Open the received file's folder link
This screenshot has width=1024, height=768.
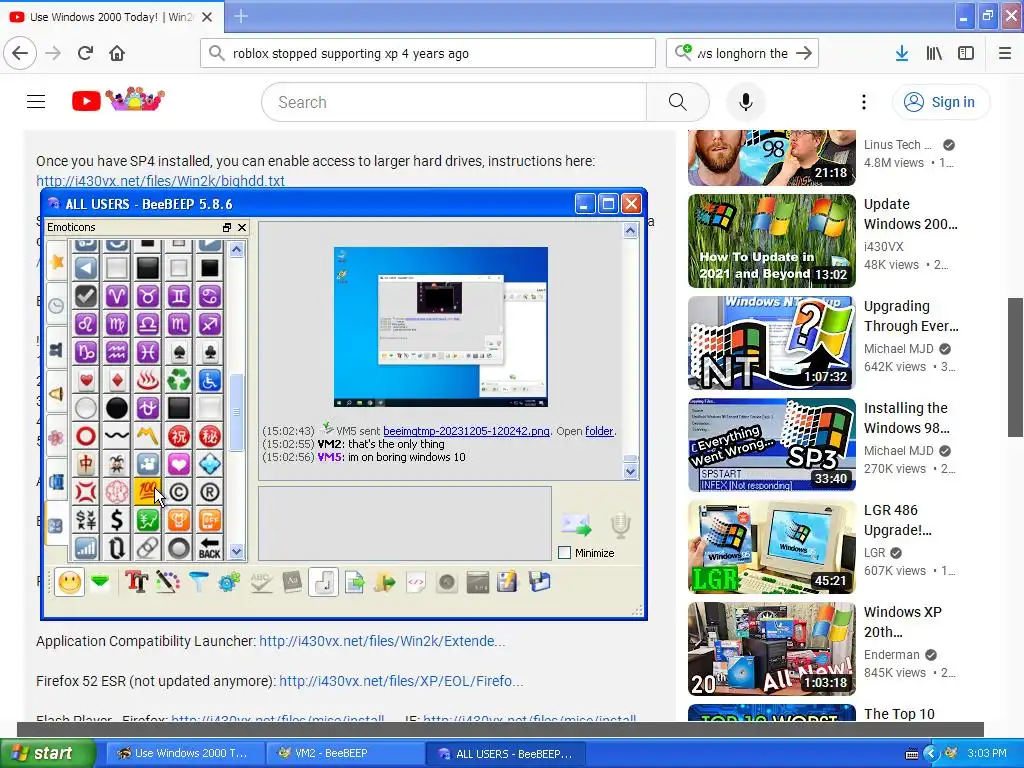[599, 431]
